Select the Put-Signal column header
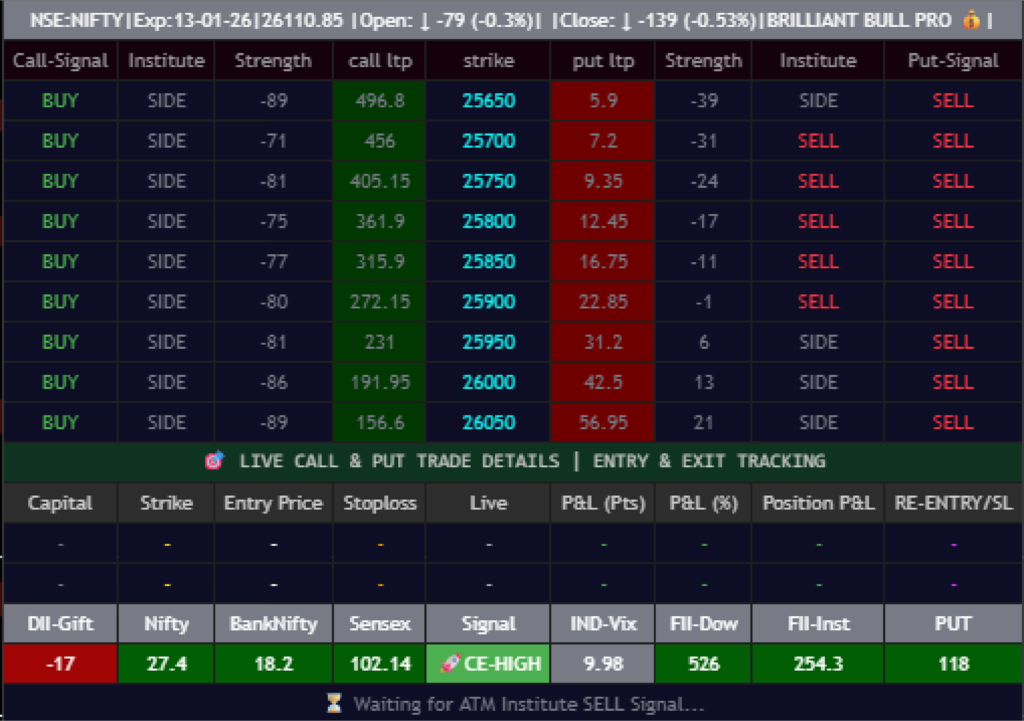The image size is (1024, 721). point(952,61)
